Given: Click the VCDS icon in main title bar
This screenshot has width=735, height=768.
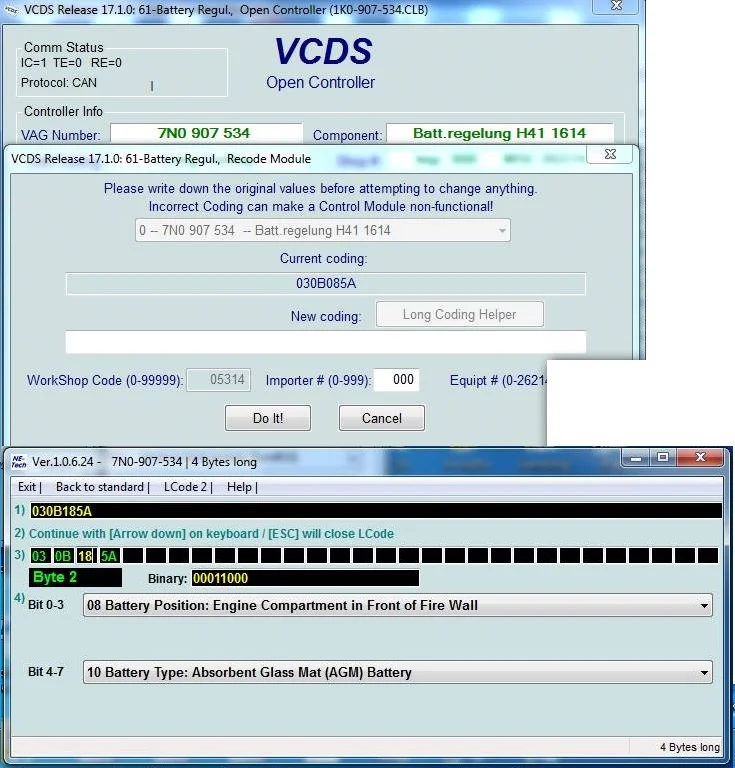Looking at the screenshot, I should (x=11, y=10).
